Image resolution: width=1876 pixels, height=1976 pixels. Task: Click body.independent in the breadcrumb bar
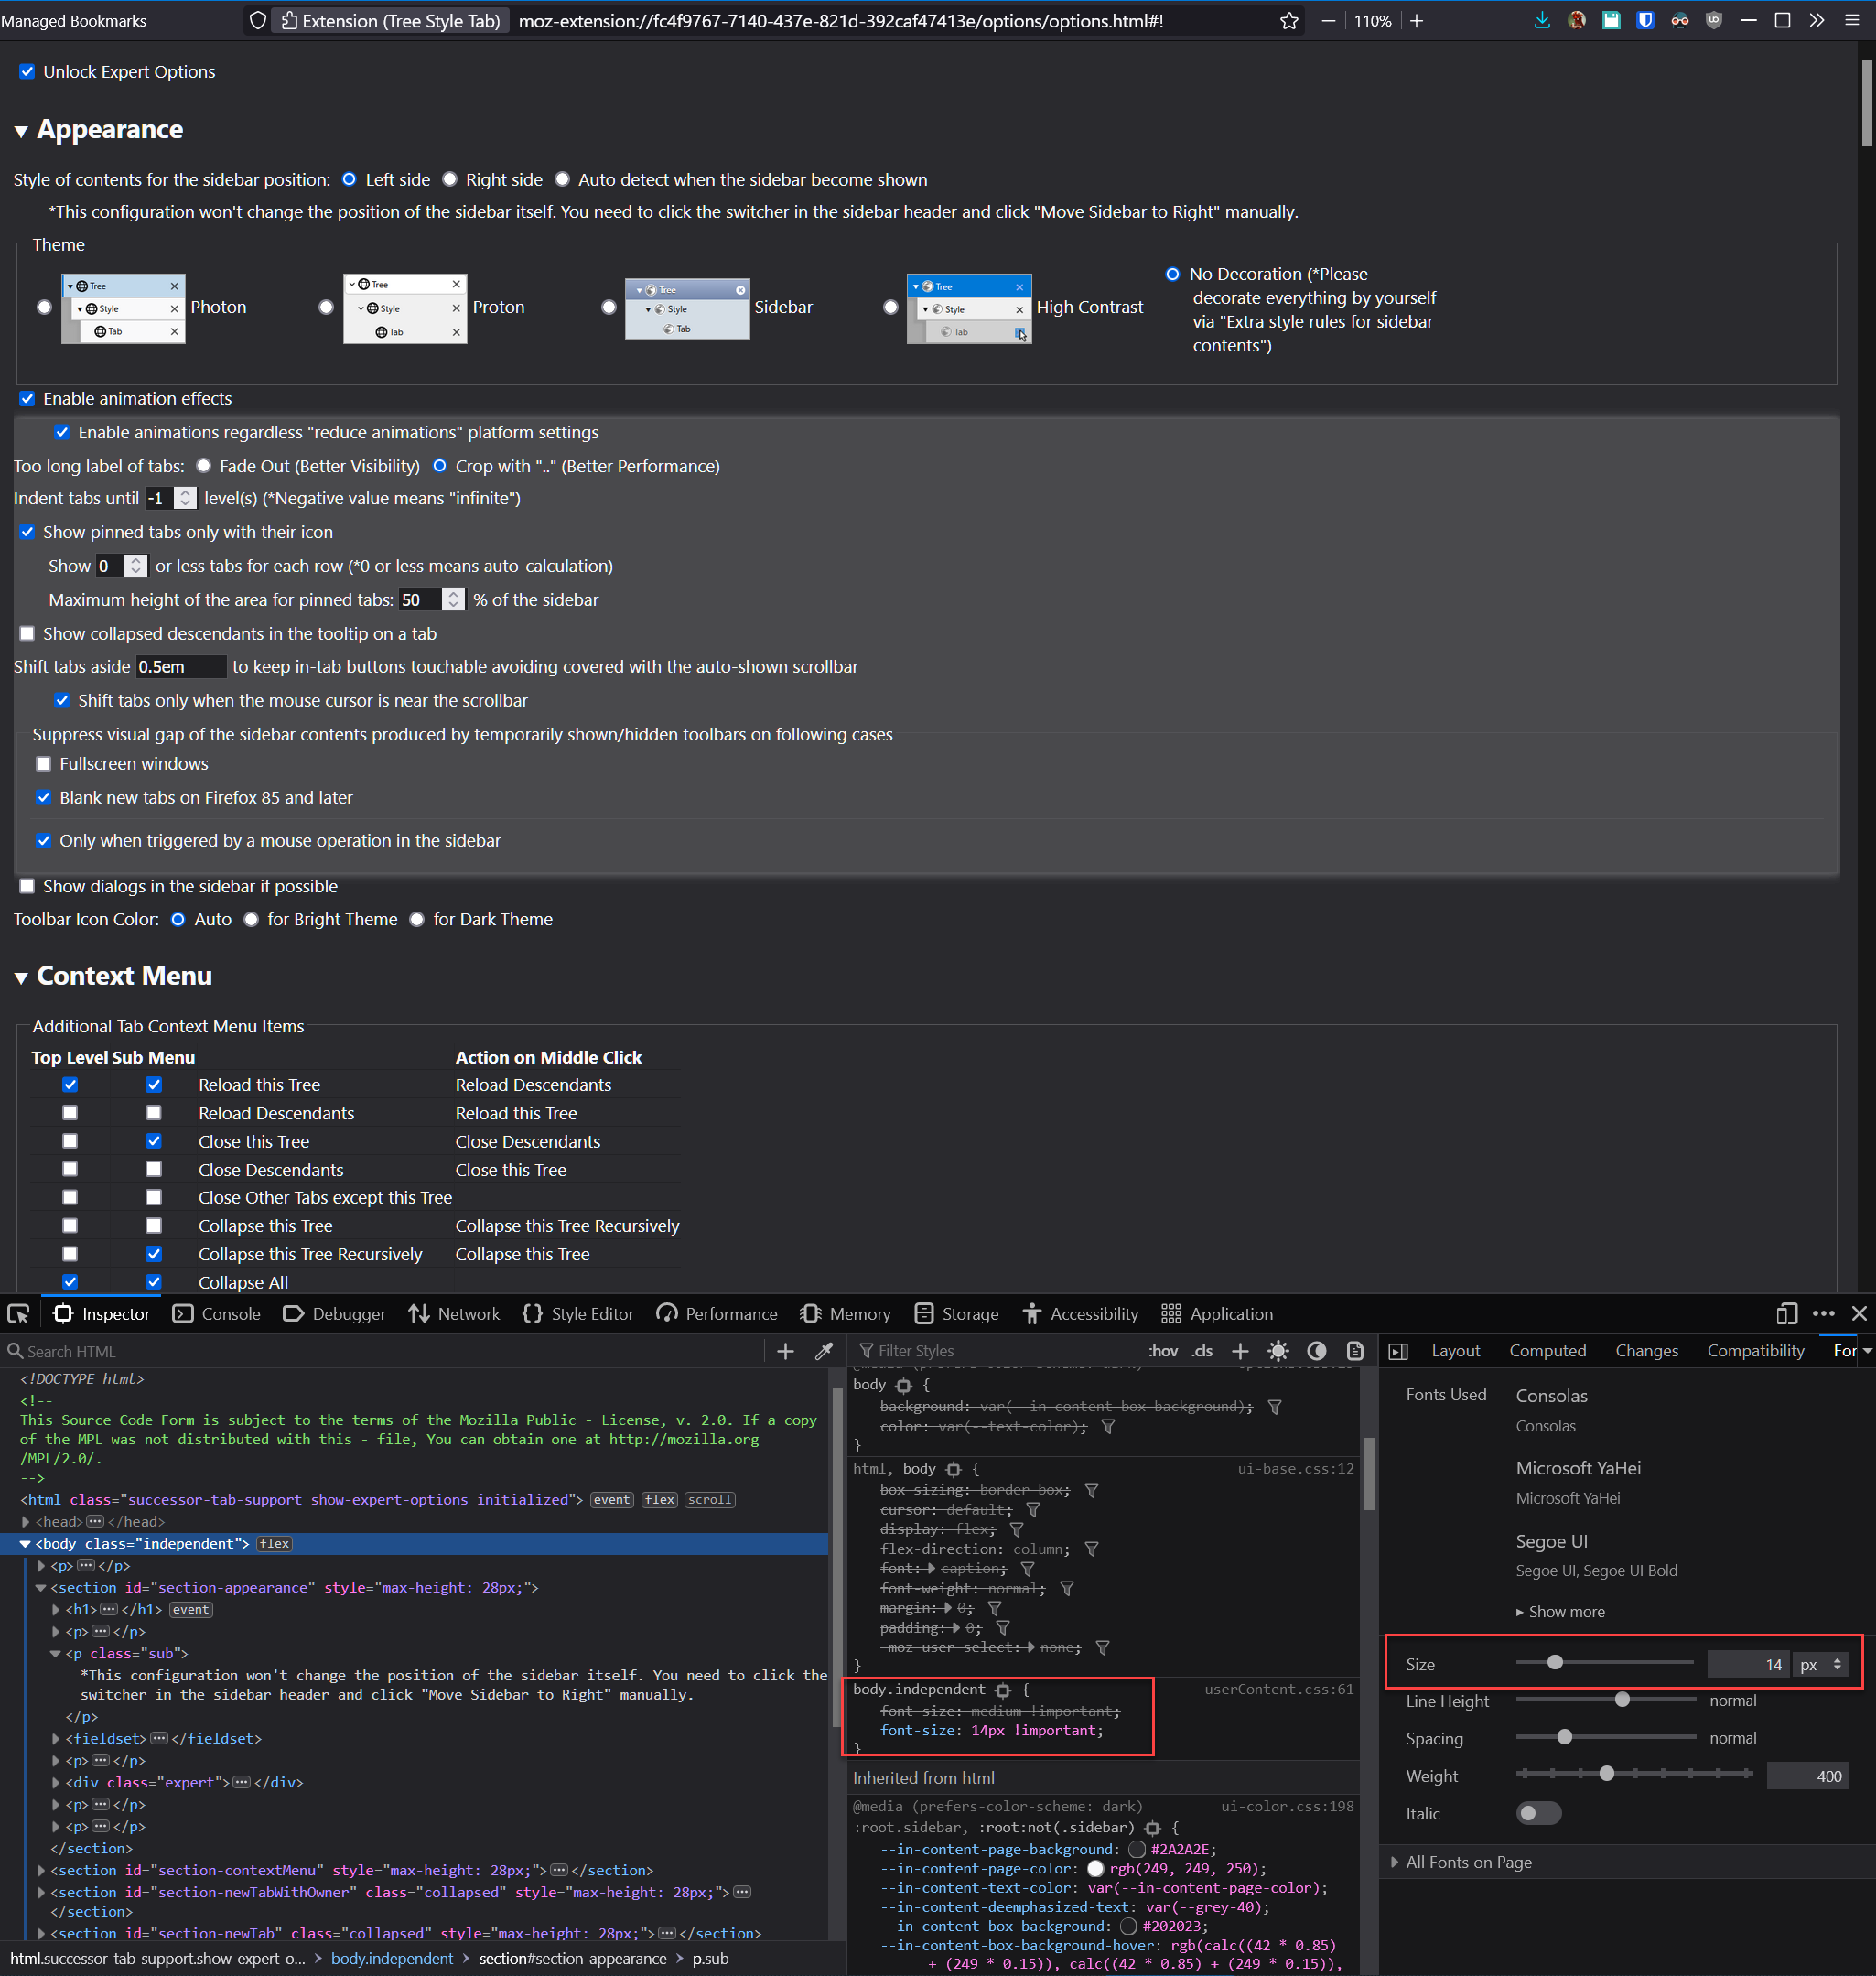tap(392, 1959)
